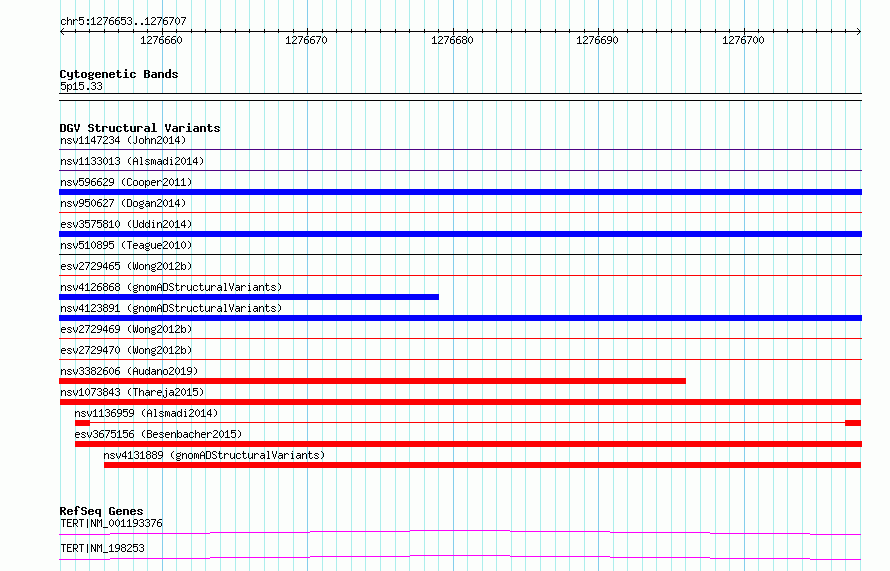Click the right arrow end of the ruler
Screen dimensions: 890x571
pos(859,31)
